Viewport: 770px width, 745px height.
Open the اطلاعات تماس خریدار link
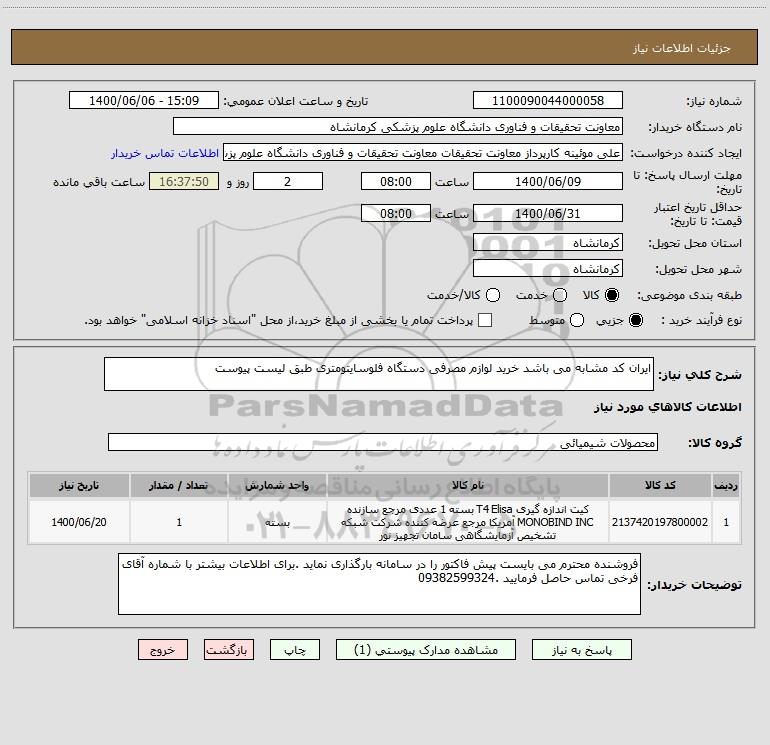(165, 153)
